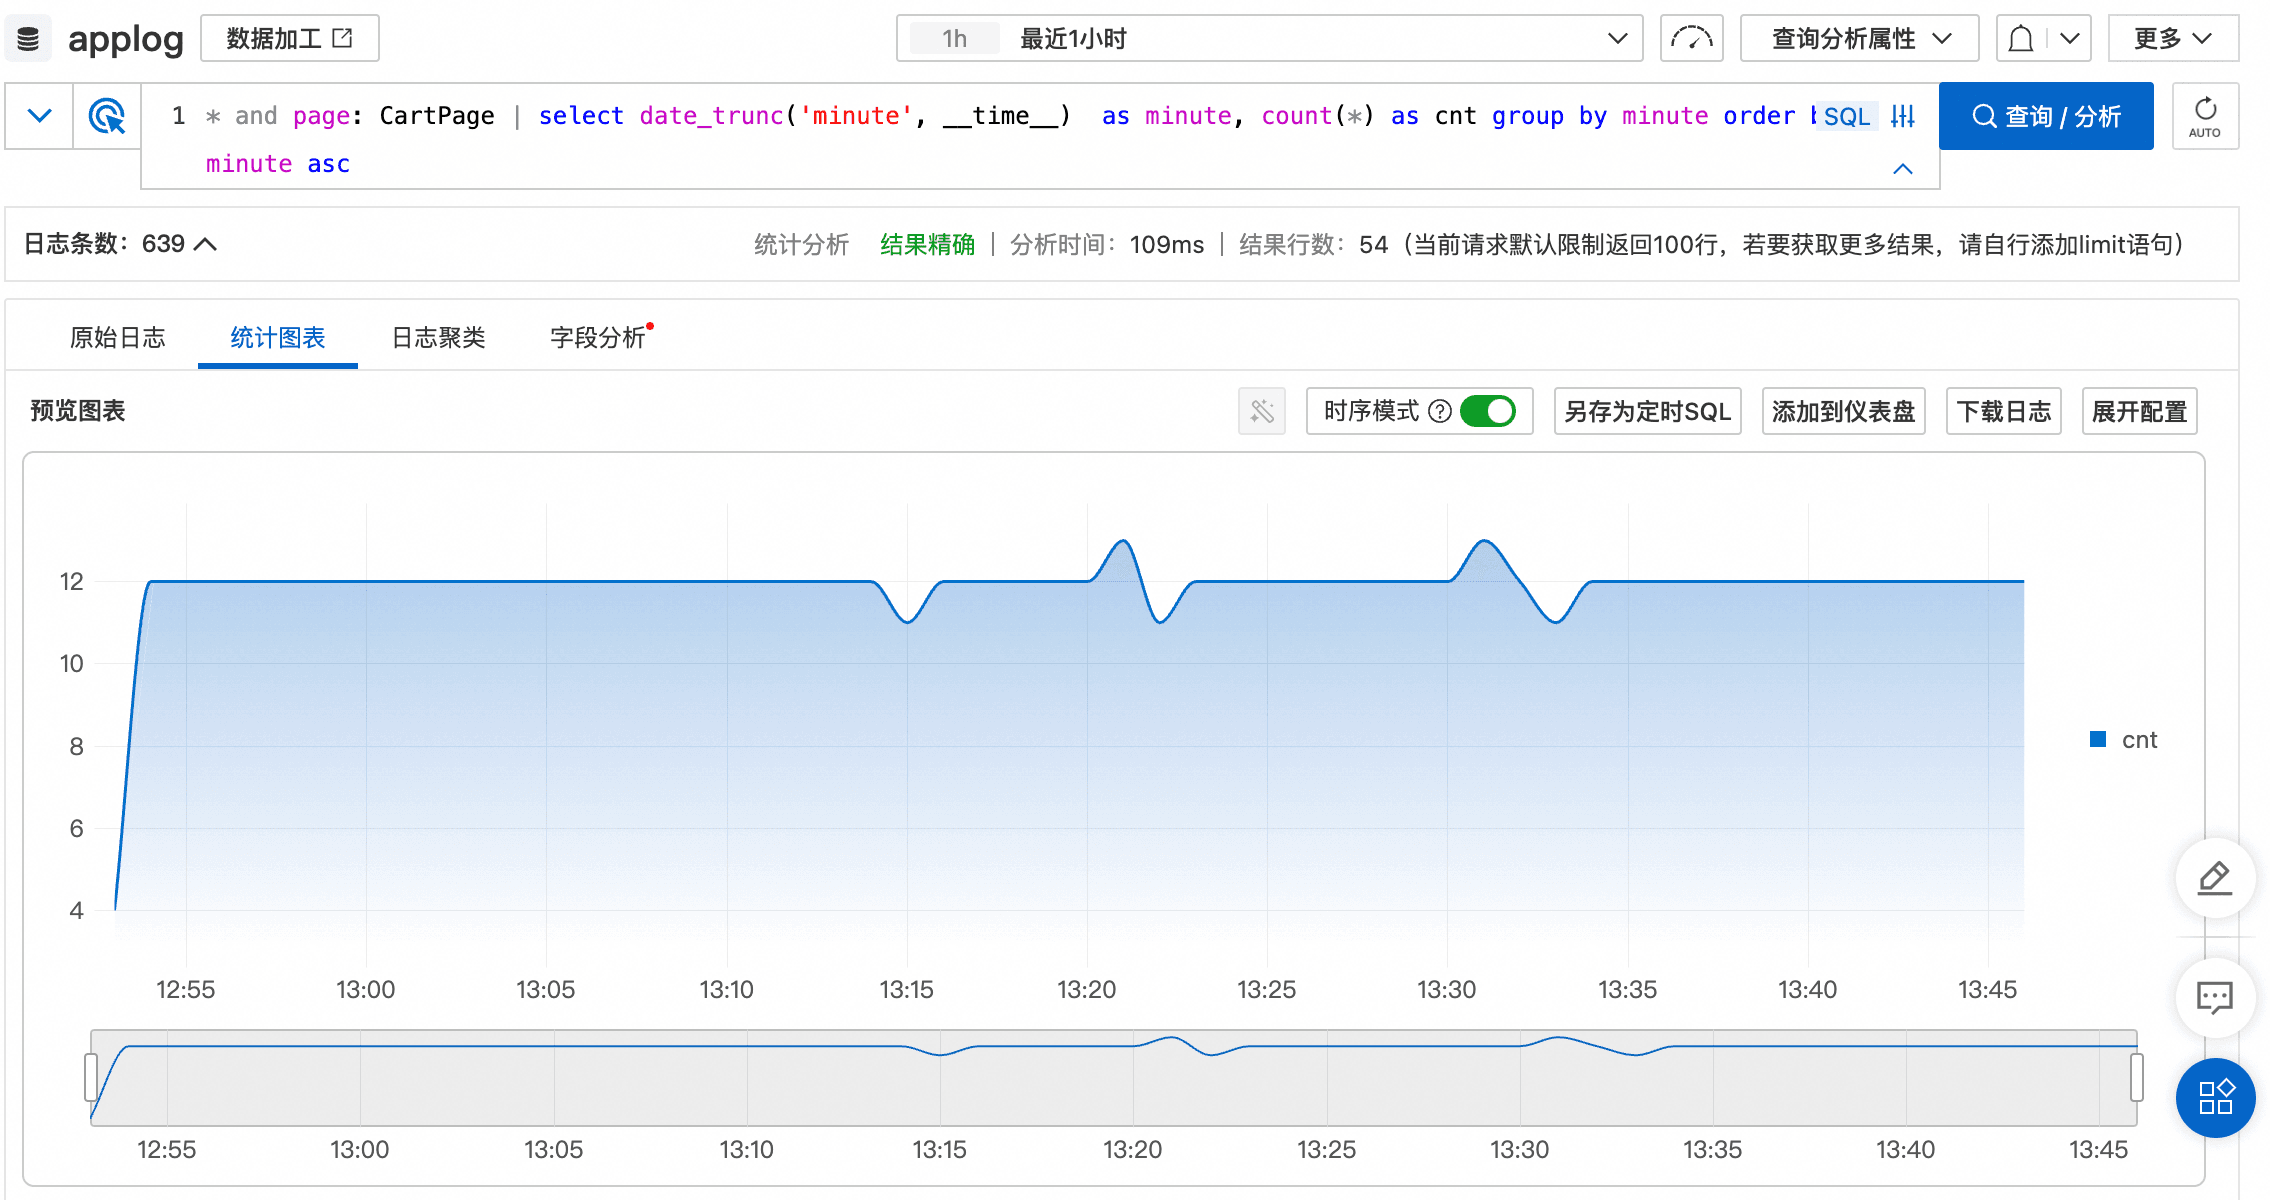The height and width of the screenshot is (1200, 2270).
Task: Run the 查询 / 分析 button
Action: click(x=2045, y=116)
